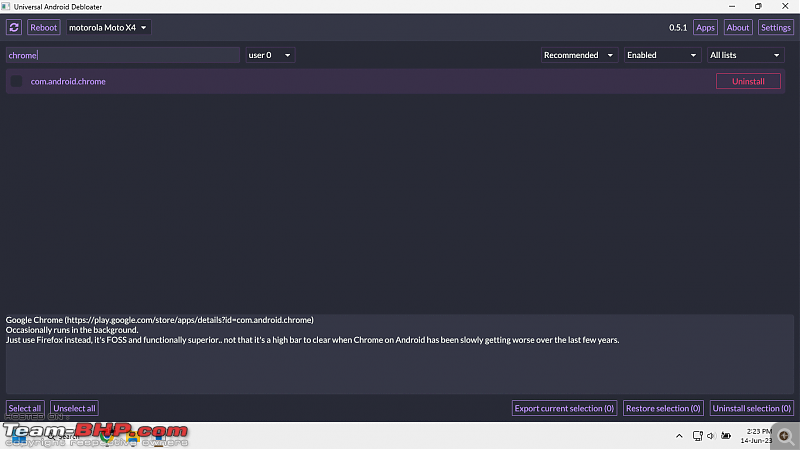Click Select all button
Screen dimensions: 800x450
[24, 408]
